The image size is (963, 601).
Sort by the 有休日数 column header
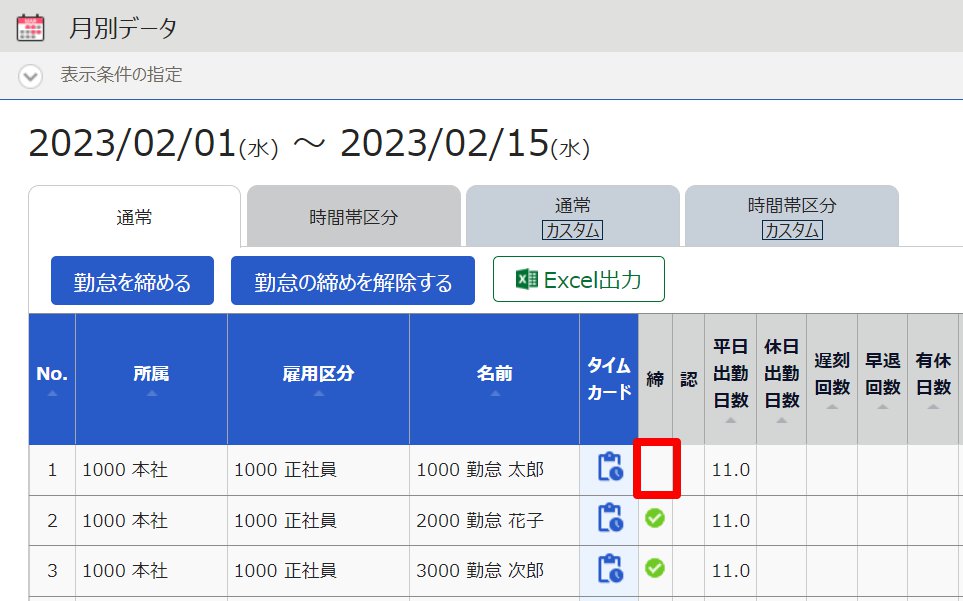point(933,379)
